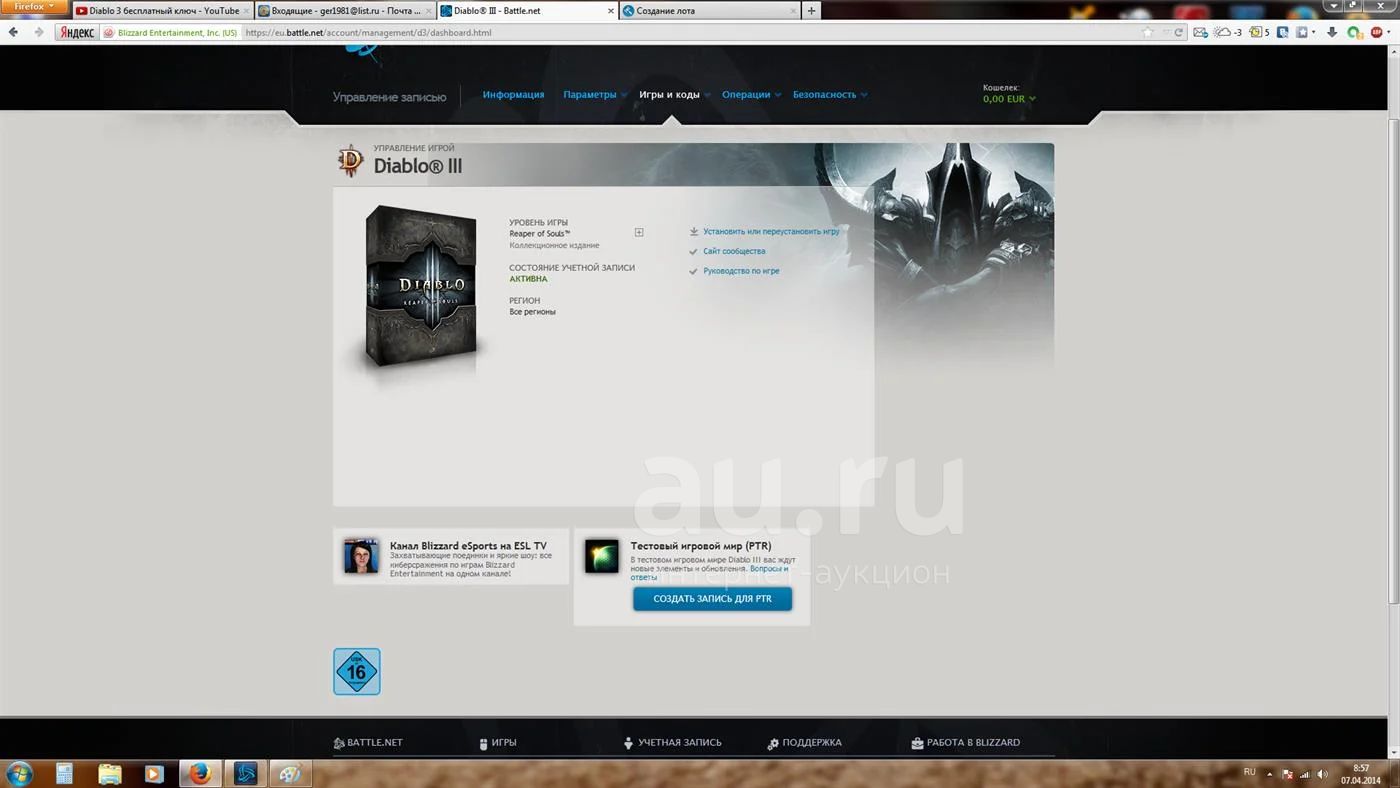Close the Diablo III Battle.net tab

[611, 11]
